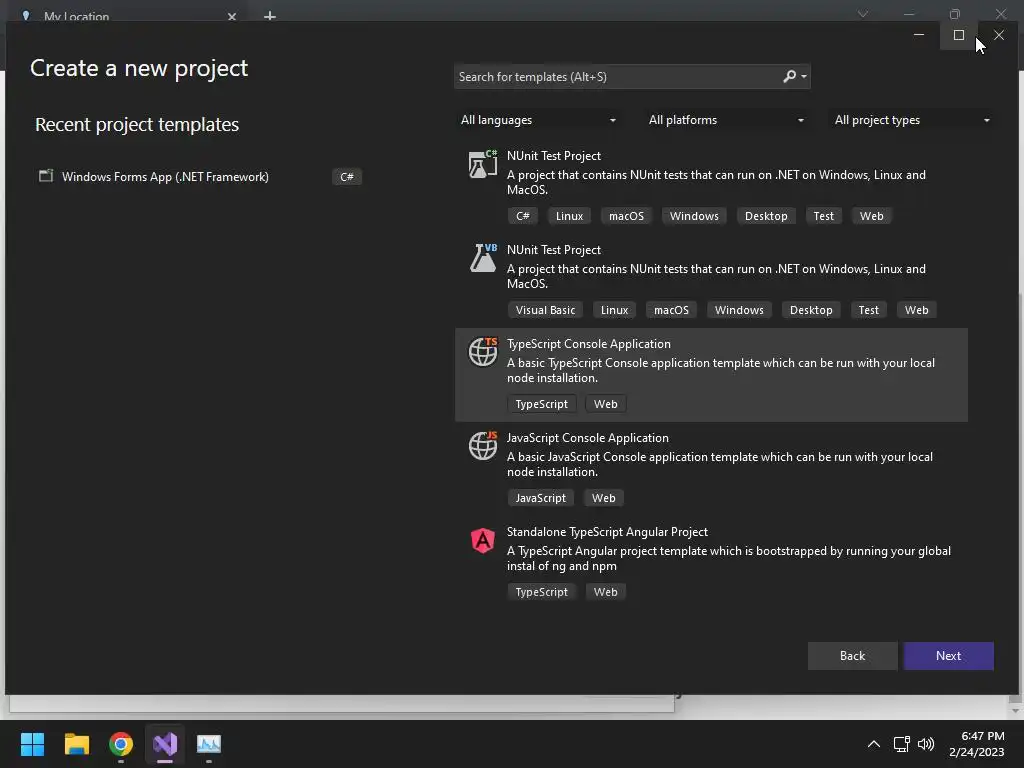Open the search options dropdown arrow

click(804, 77)
